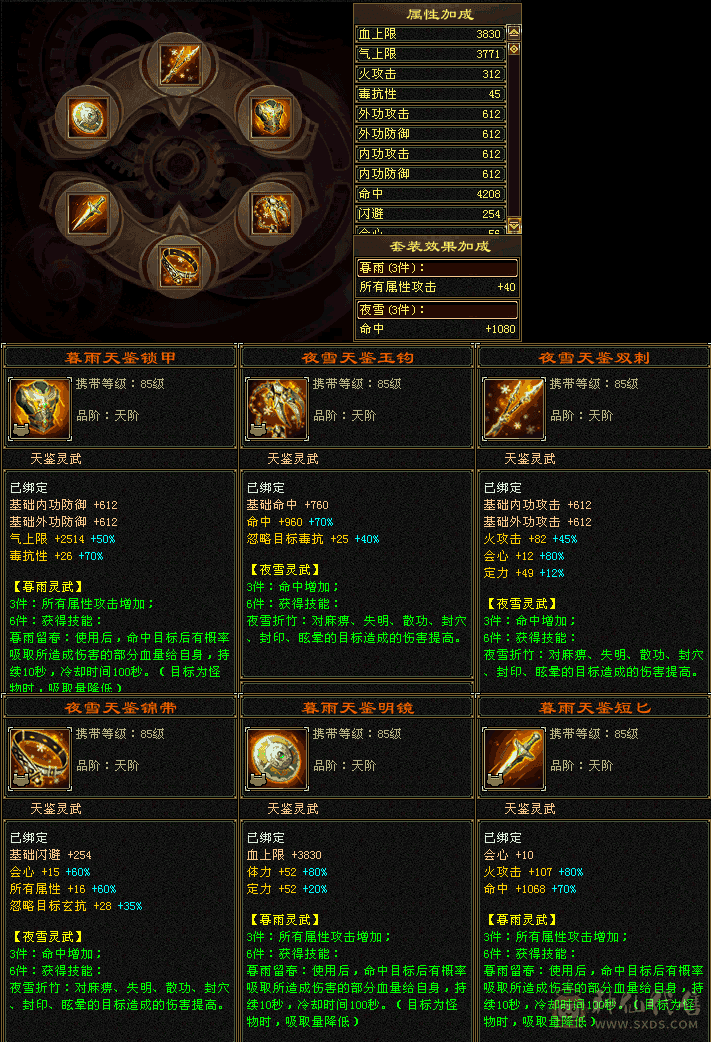Screen dimensions: 711x1042
Task: Click the short dagger equipment slot
Action: pyautogui.click(x=88, y=213)
